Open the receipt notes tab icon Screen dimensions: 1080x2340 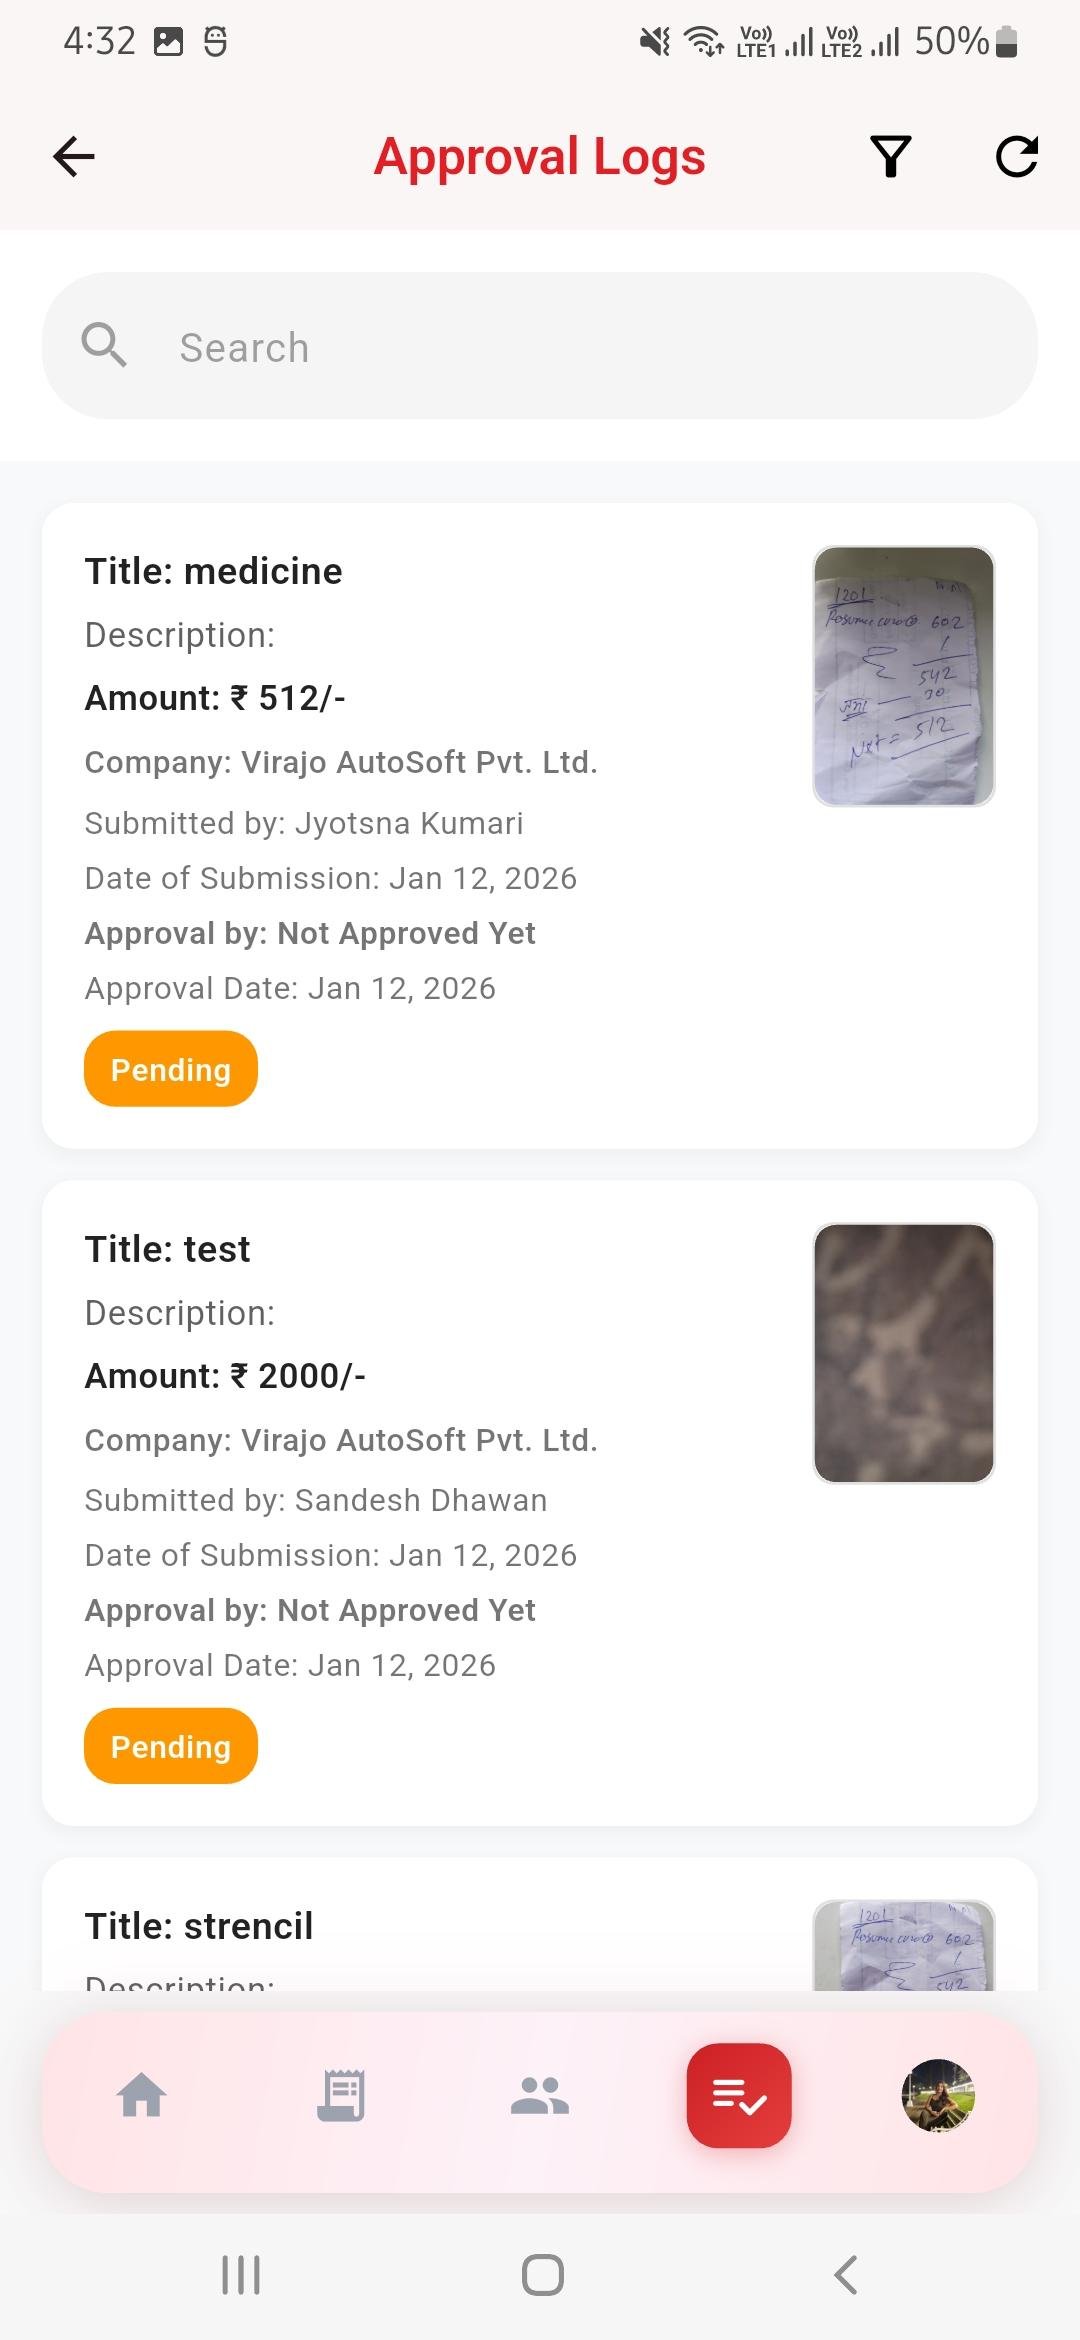point(340,2095)
